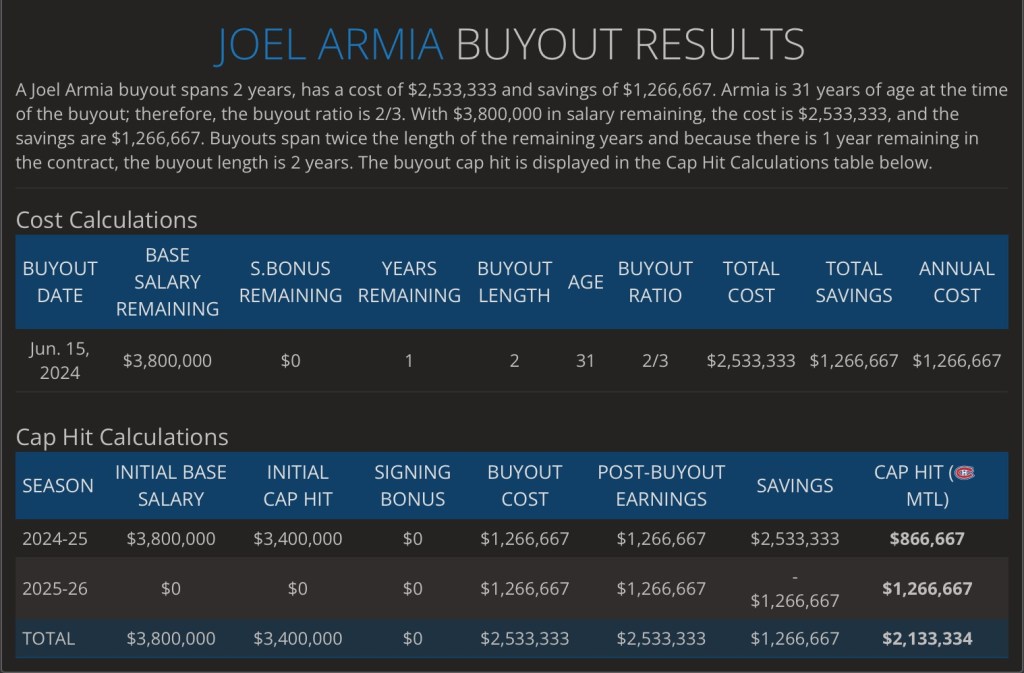Select the Post-Buyout Earnings column header
Screen dimensions: 1024x673
click(x=660, y=485)
